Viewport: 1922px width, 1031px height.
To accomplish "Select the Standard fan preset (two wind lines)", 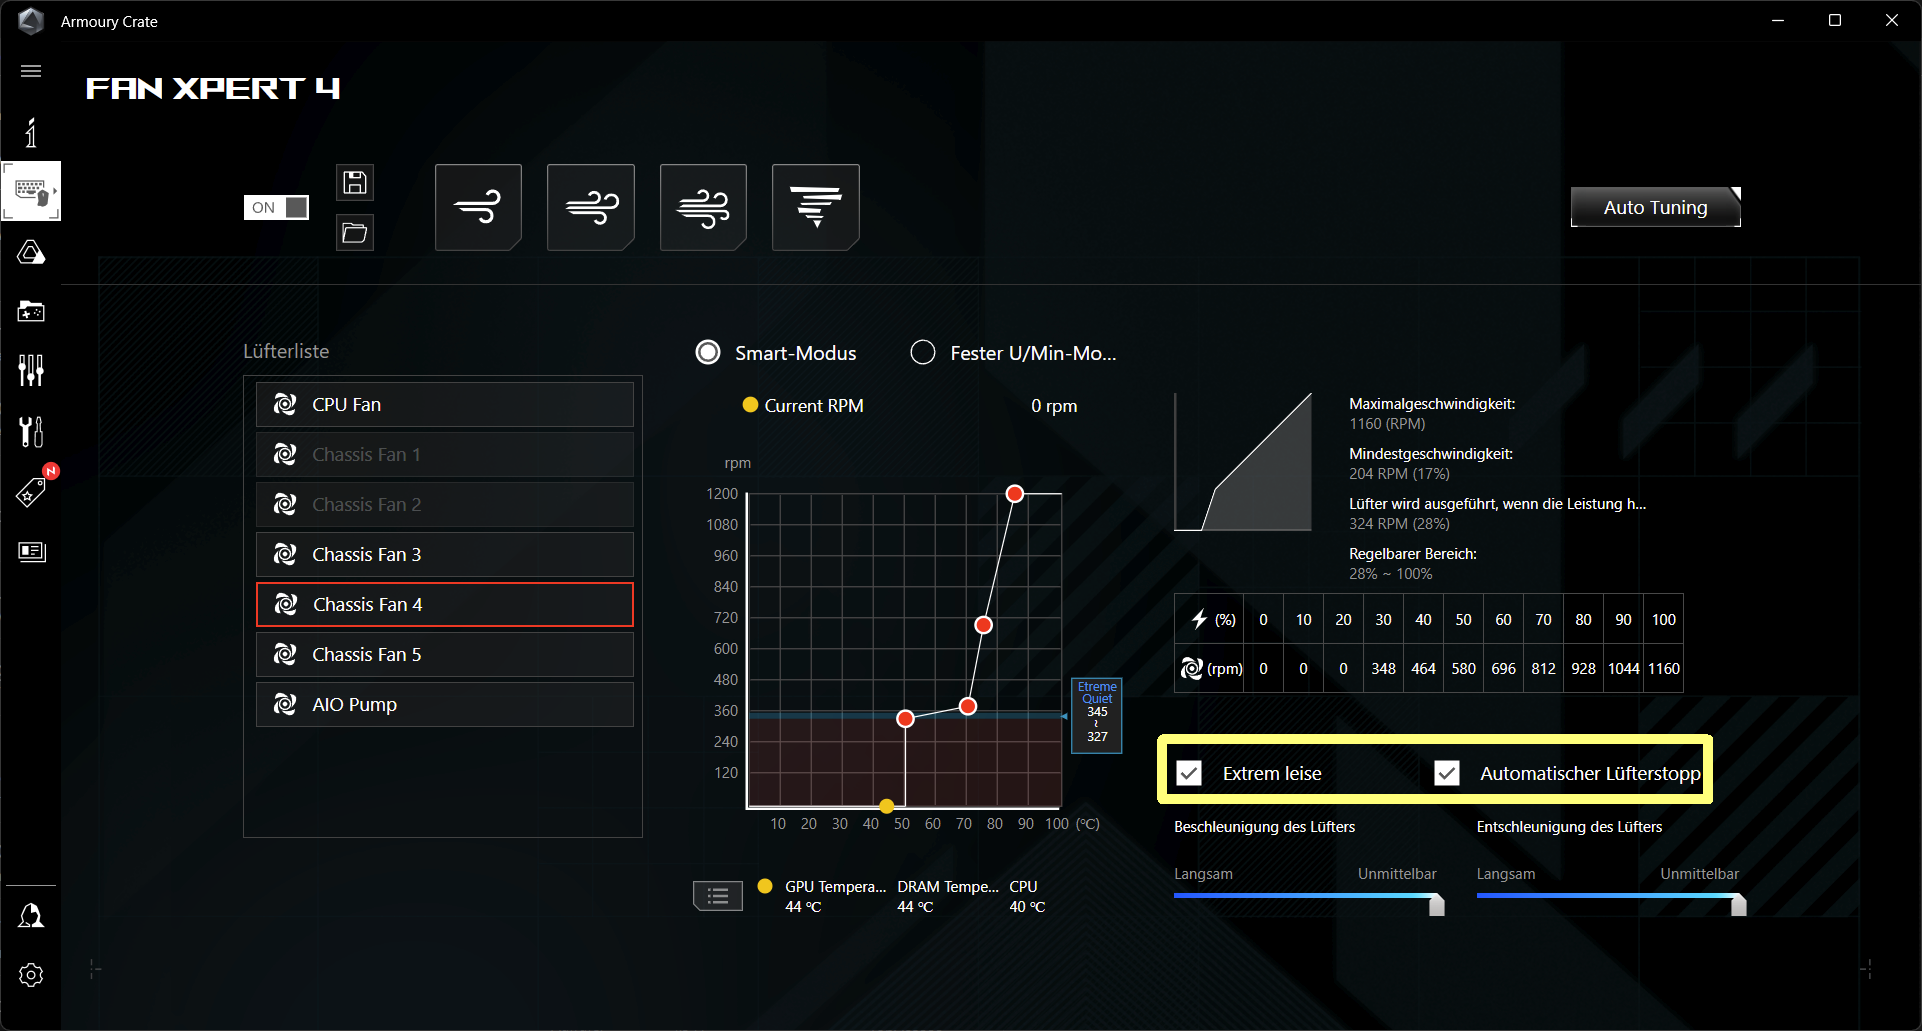I will point(591,207).
